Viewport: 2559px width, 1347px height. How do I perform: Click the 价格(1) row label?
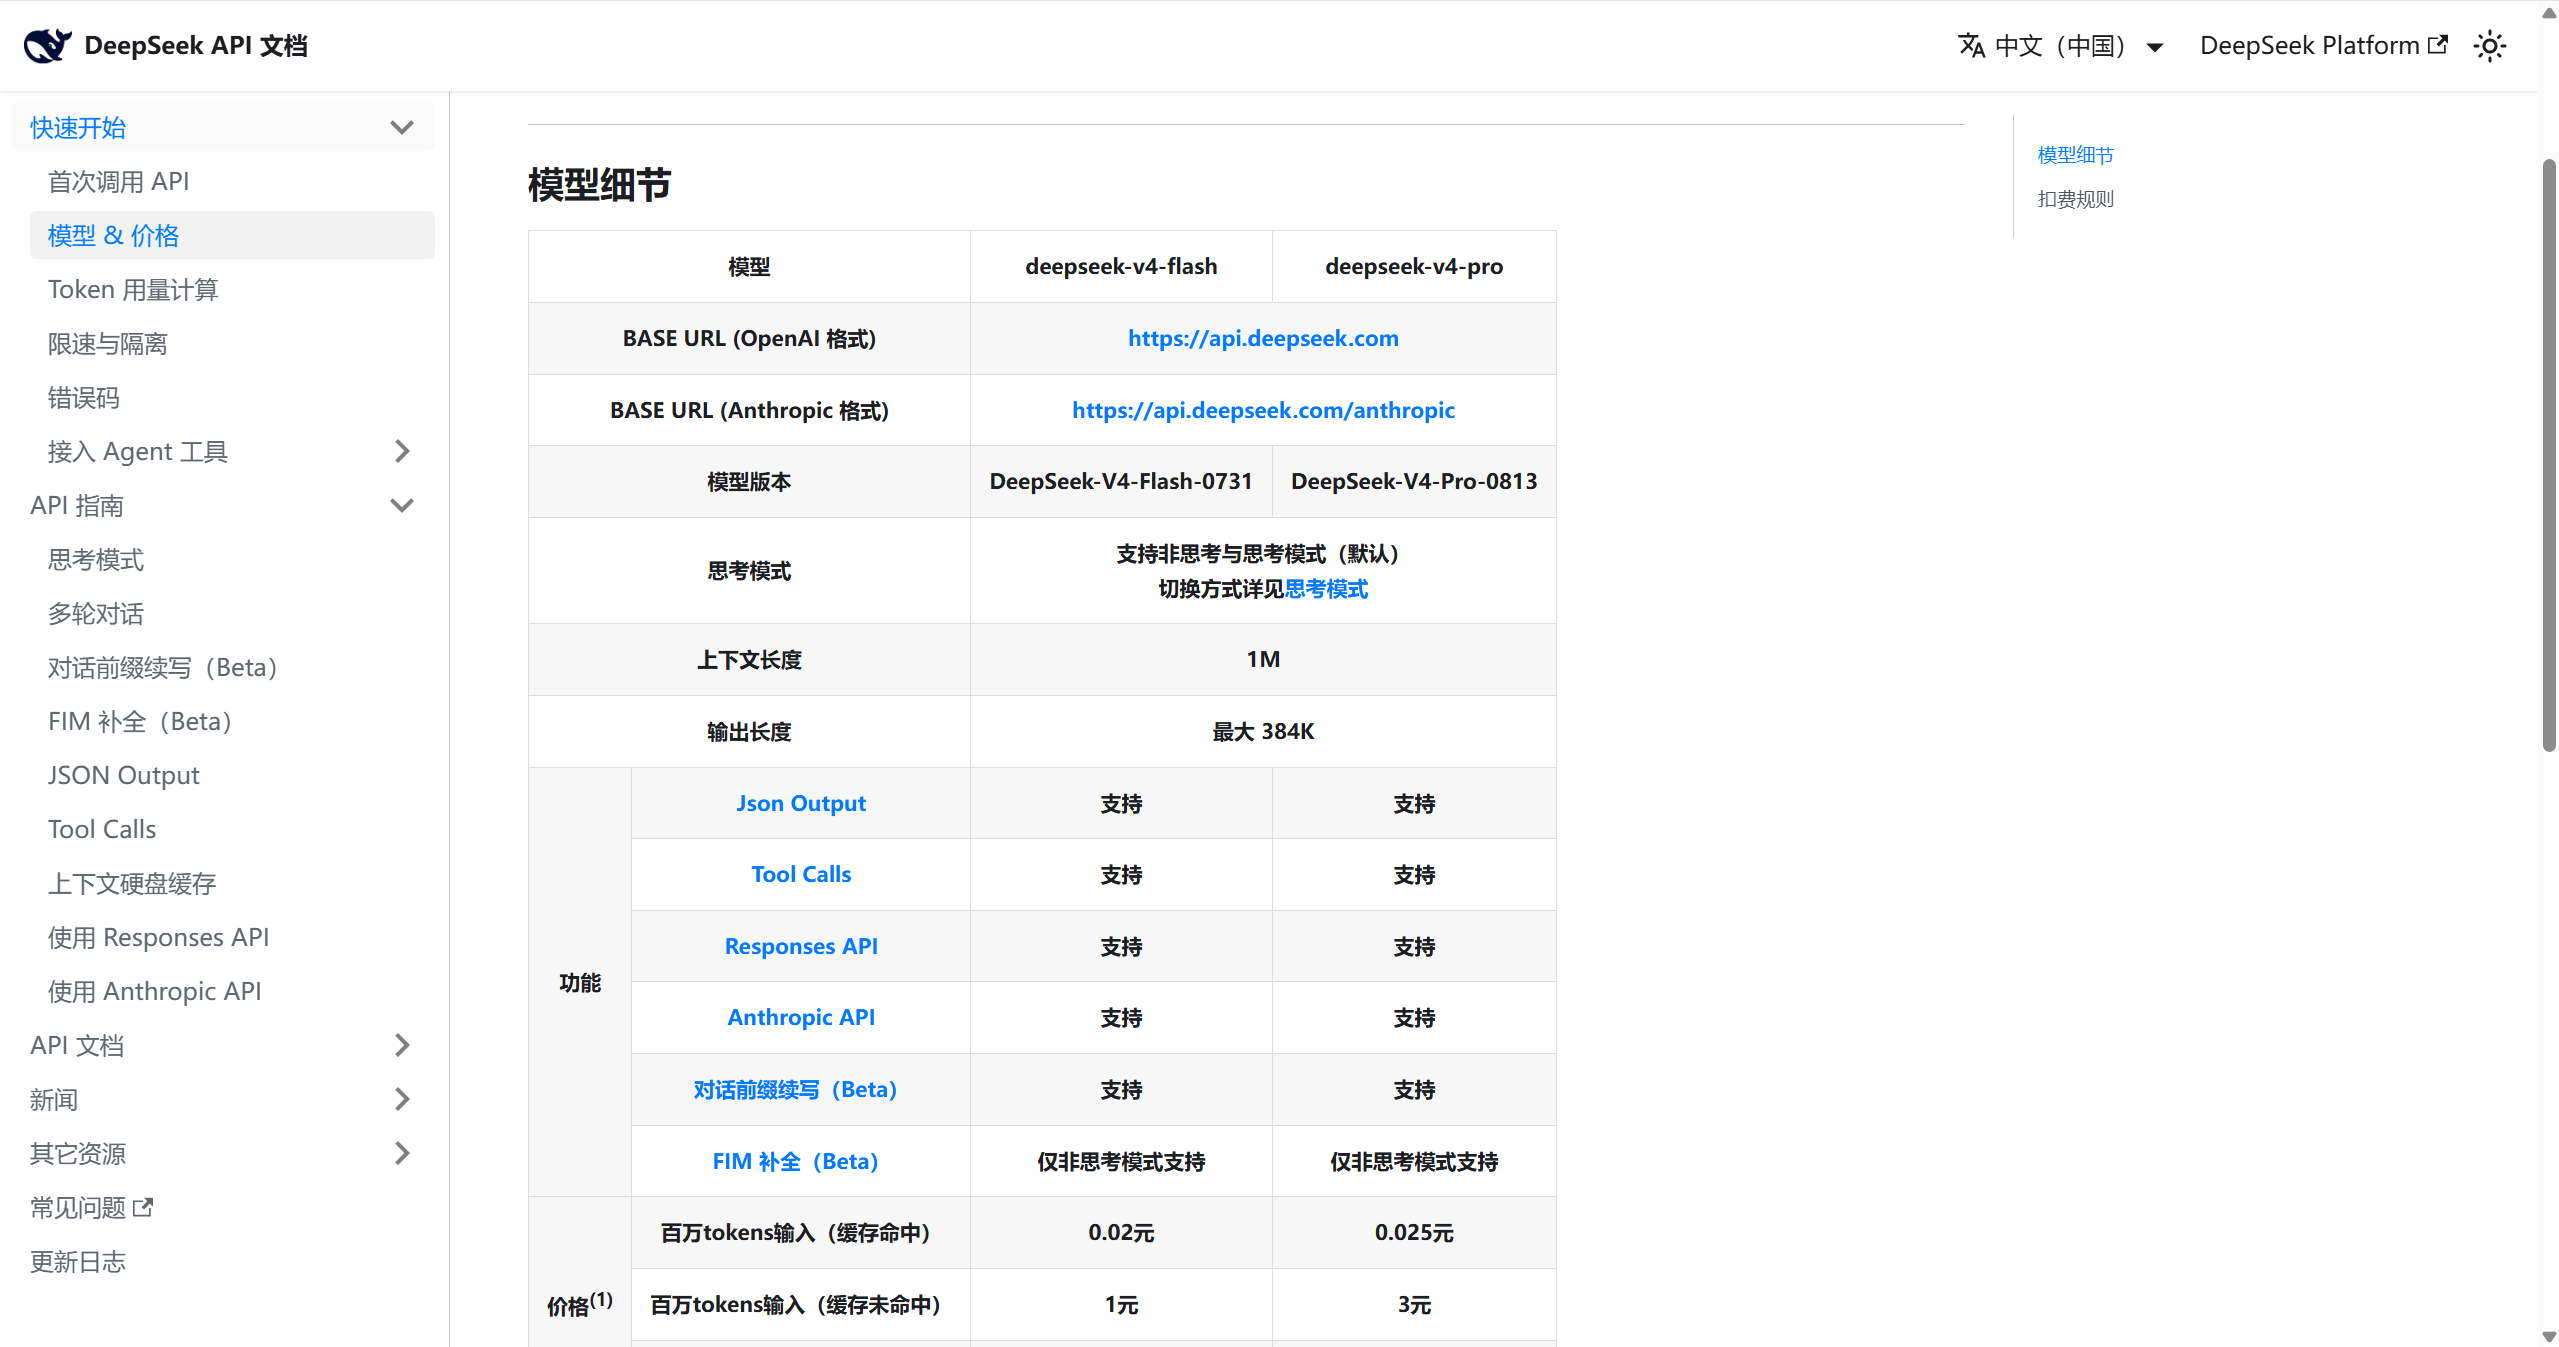tap(579, 1304)
